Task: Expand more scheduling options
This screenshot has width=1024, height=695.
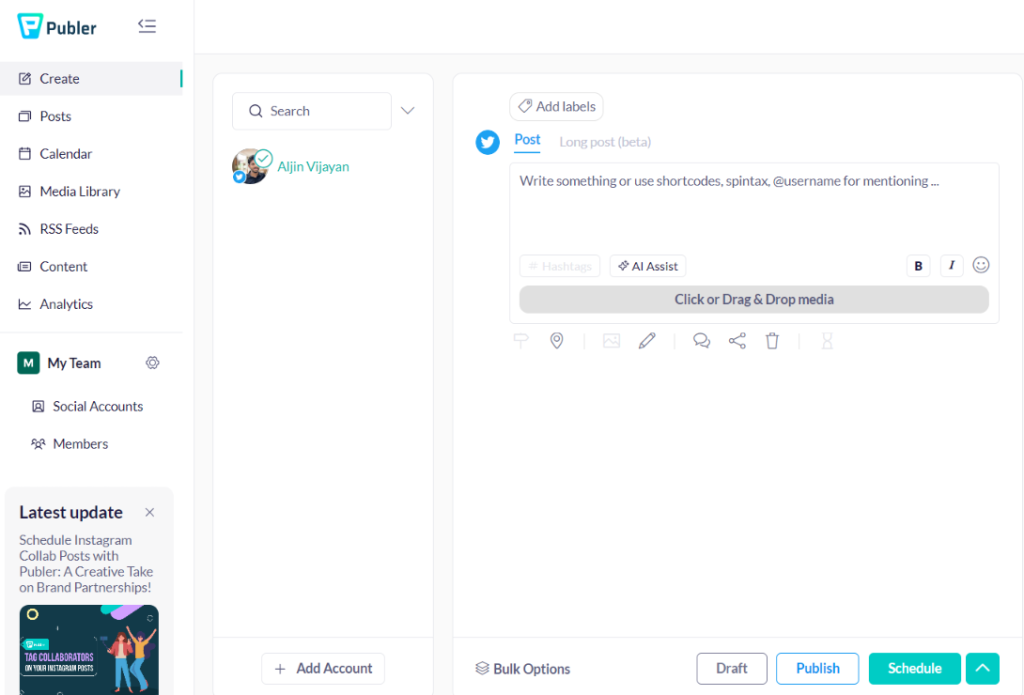Action: [x=982, y=668]
